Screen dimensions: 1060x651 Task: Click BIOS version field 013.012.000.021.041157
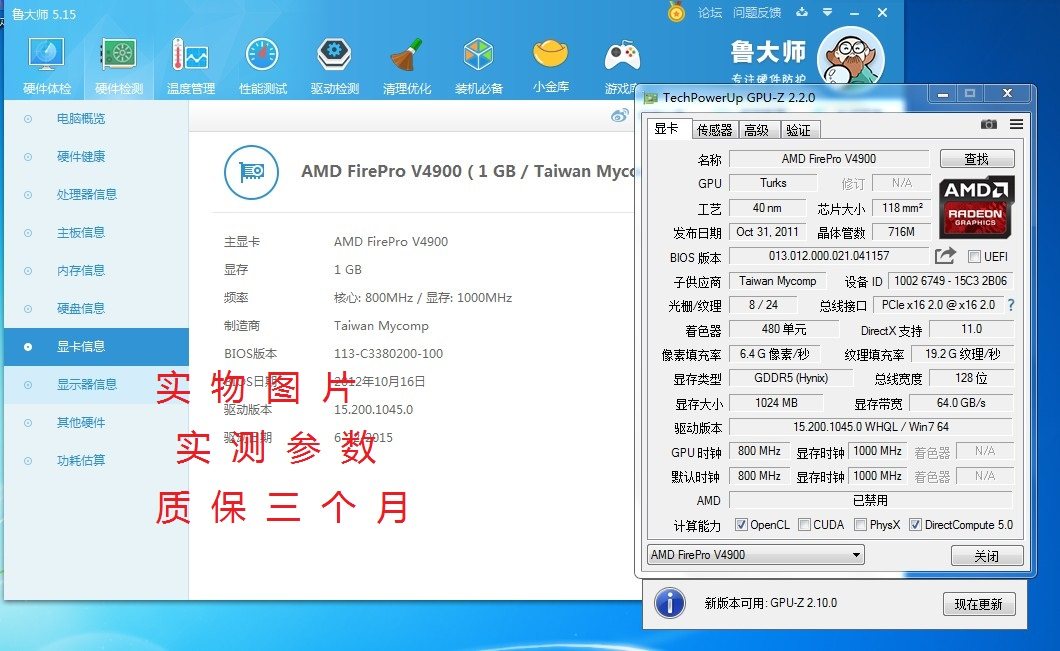(x=829, y=256)
